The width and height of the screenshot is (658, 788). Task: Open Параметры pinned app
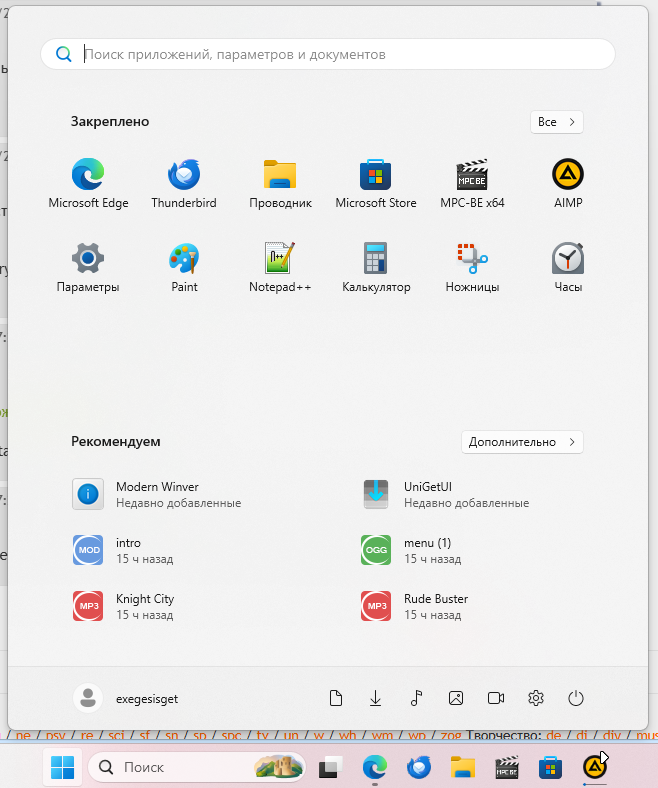pyautogui.click(x=88, y=267)
